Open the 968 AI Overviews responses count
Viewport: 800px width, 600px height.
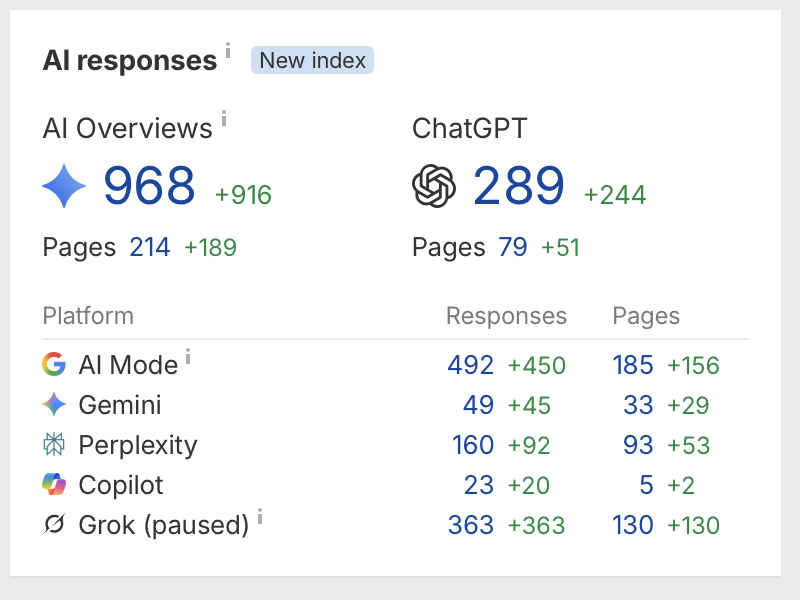(149, 185)
